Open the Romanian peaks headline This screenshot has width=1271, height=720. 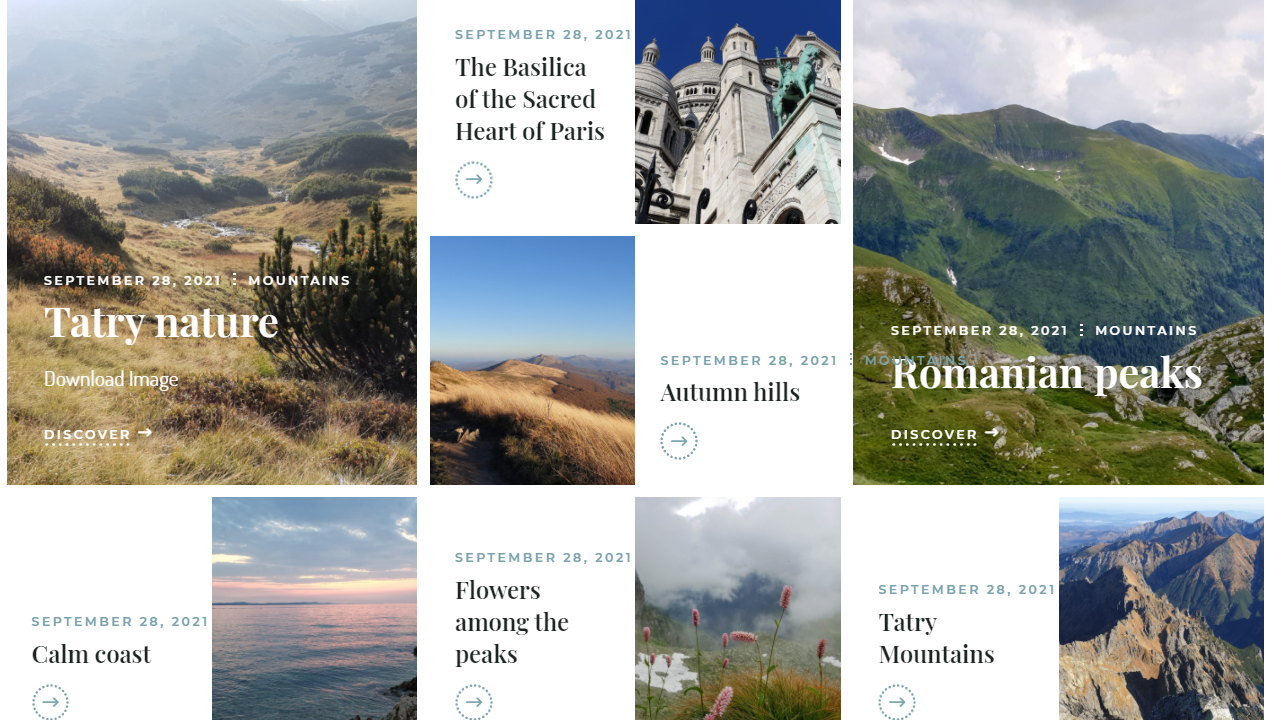pos(1046,373)
